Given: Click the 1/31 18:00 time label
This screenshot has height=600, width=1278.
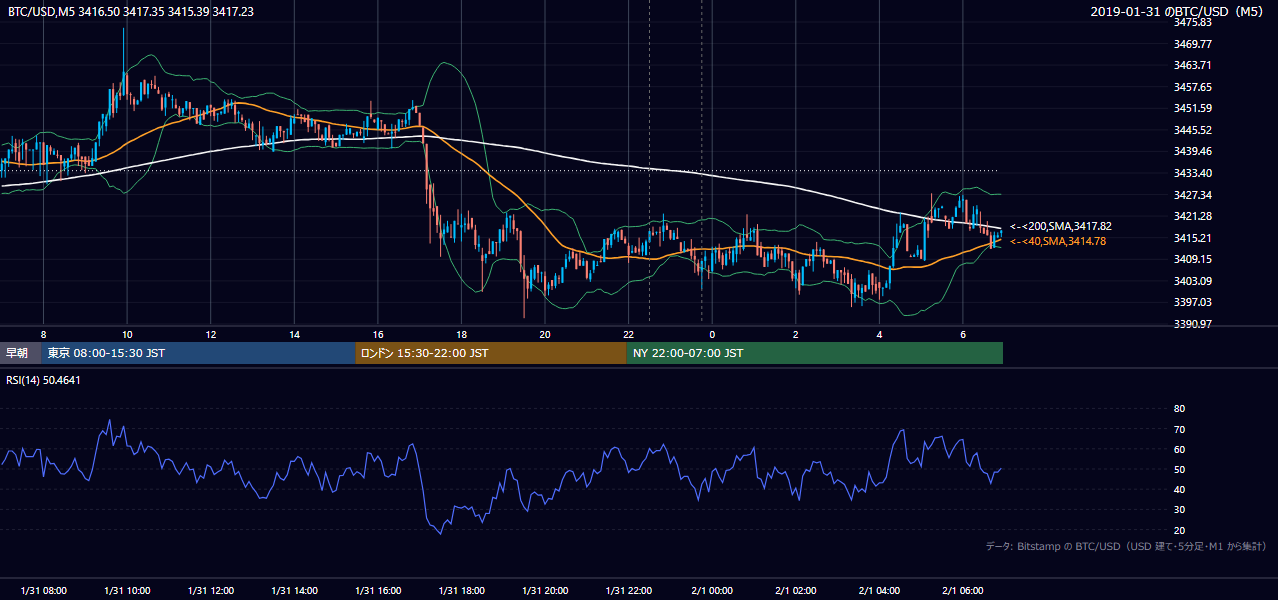Looking at the screenshot, I should click(461, 590).
